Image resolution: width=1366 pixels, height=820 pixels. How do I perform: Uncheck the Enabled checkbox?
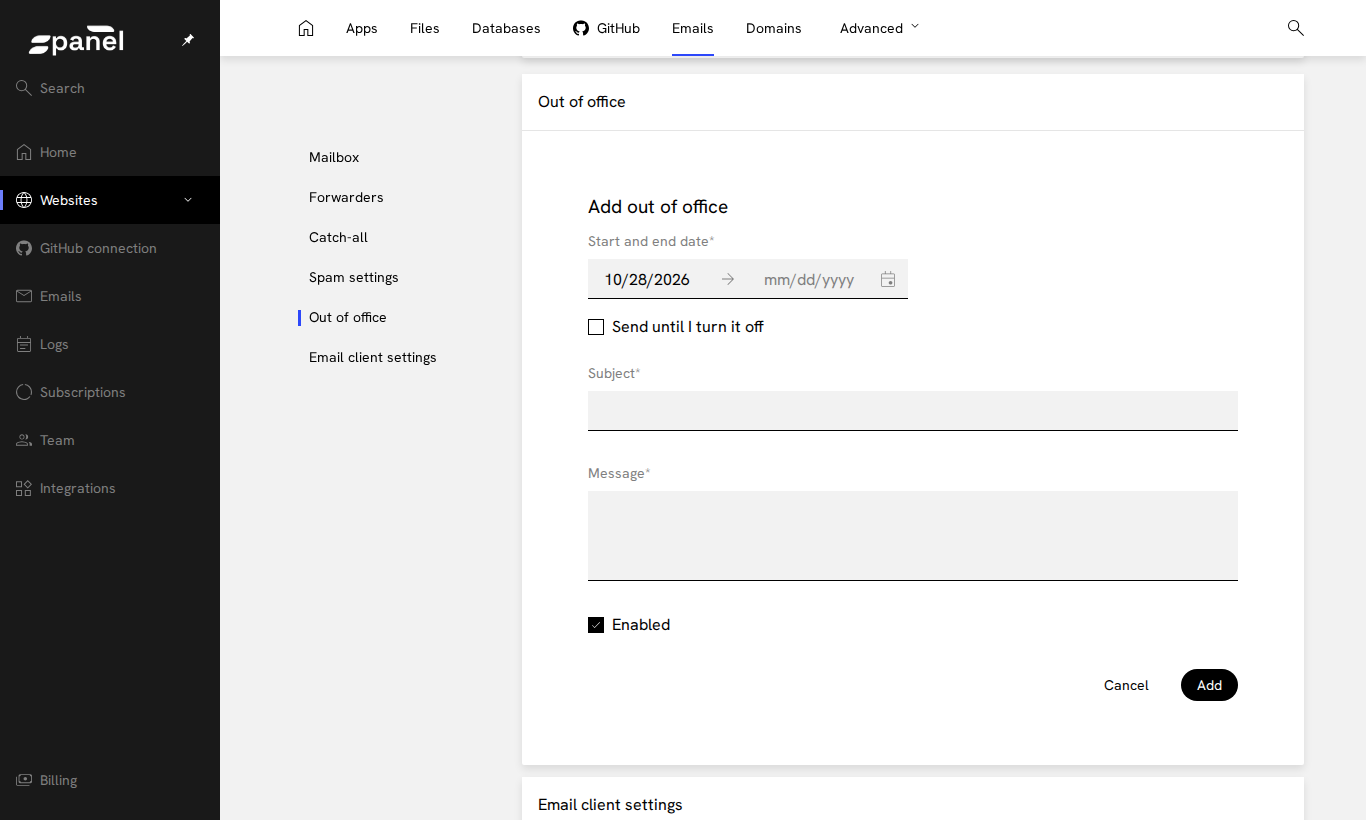coord(596,625)
